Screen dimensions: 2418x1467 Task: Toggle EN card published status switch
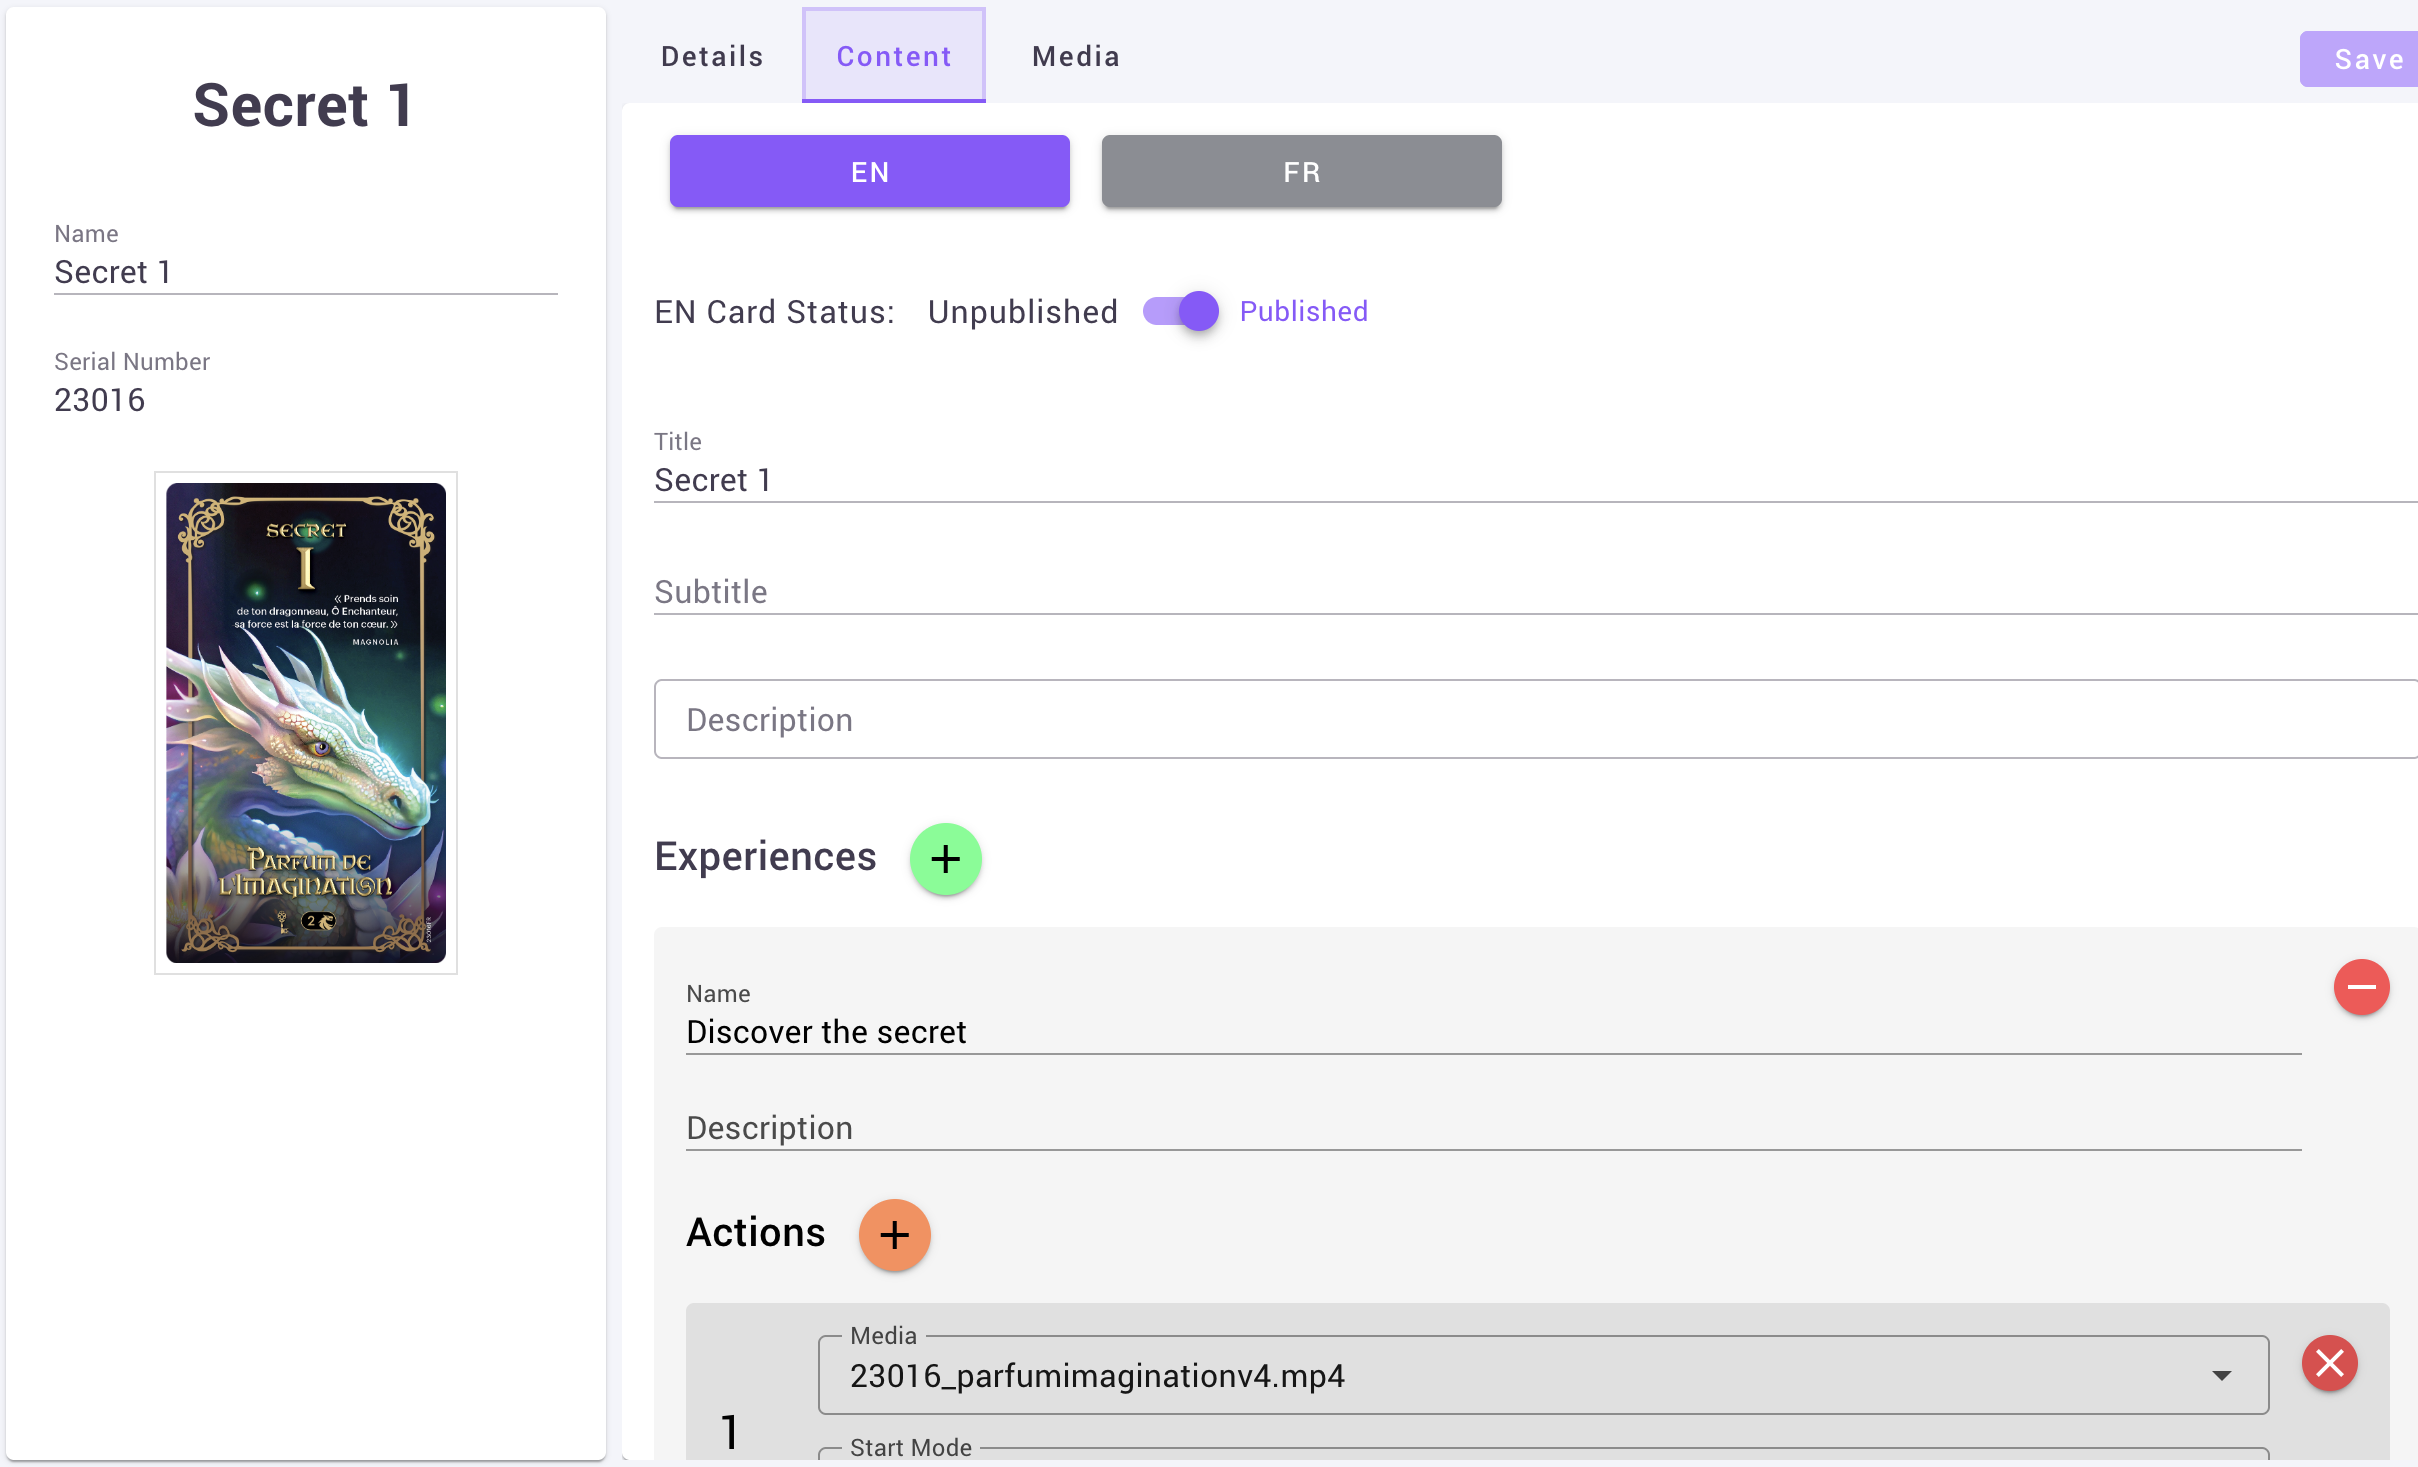tap(1182, 312)
